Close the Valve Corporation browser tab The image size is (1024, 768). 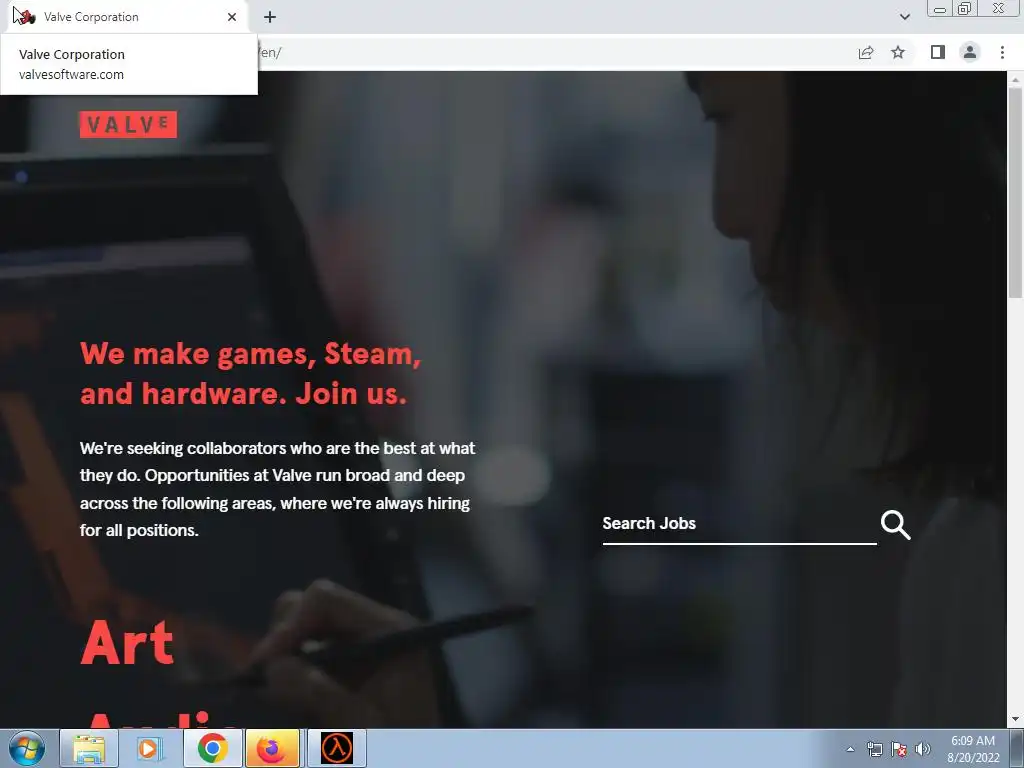tap(232, 17)
